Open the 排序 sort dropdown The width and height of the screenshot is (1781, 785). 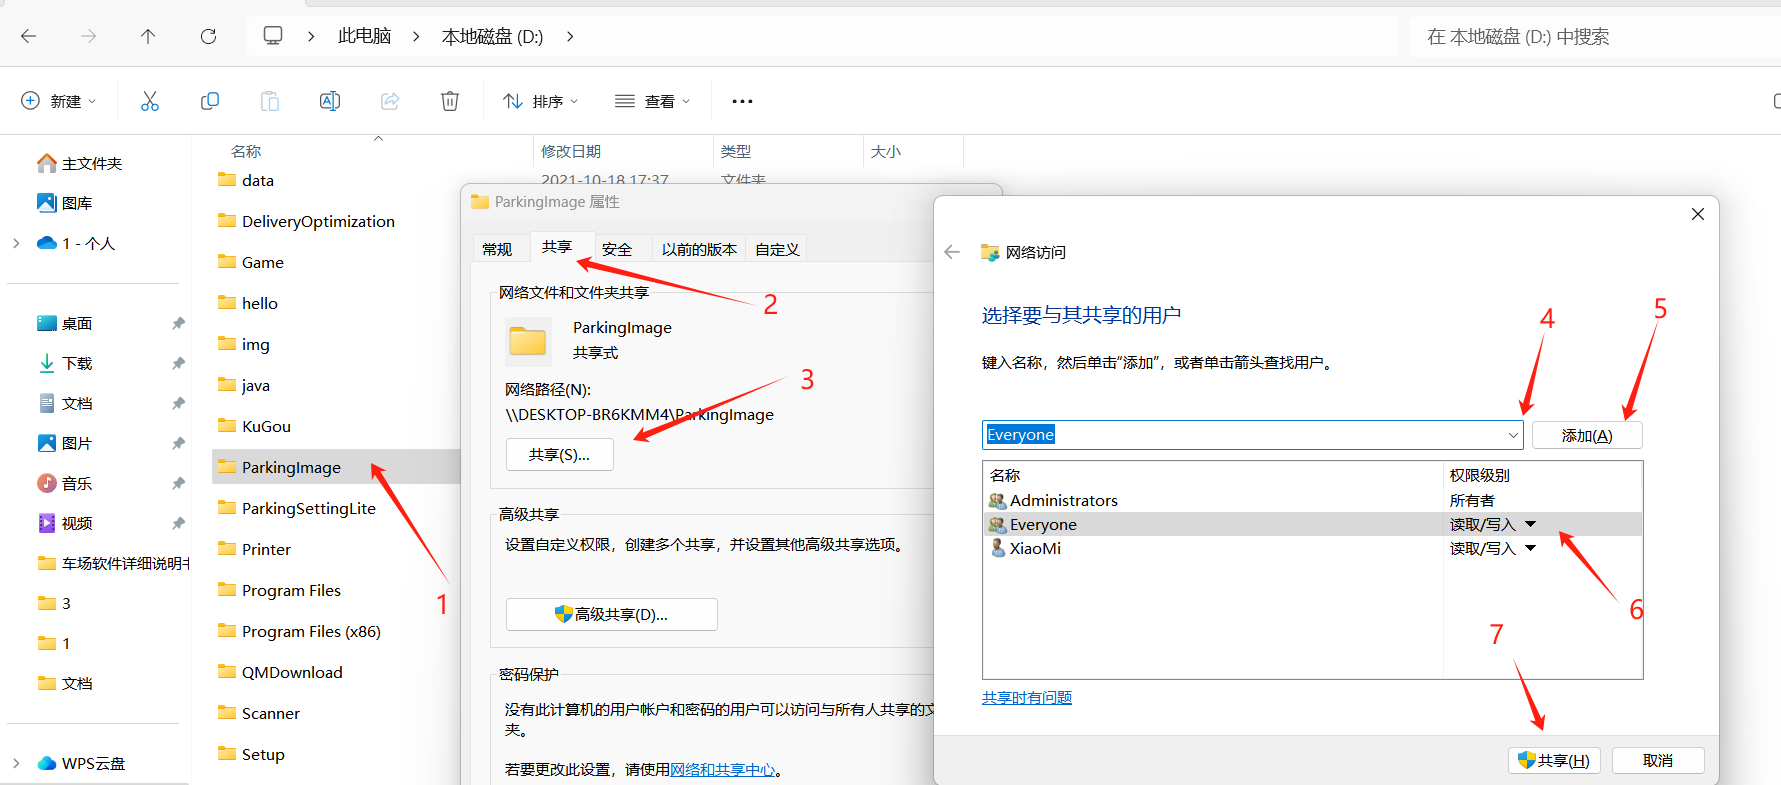[541, 101]
